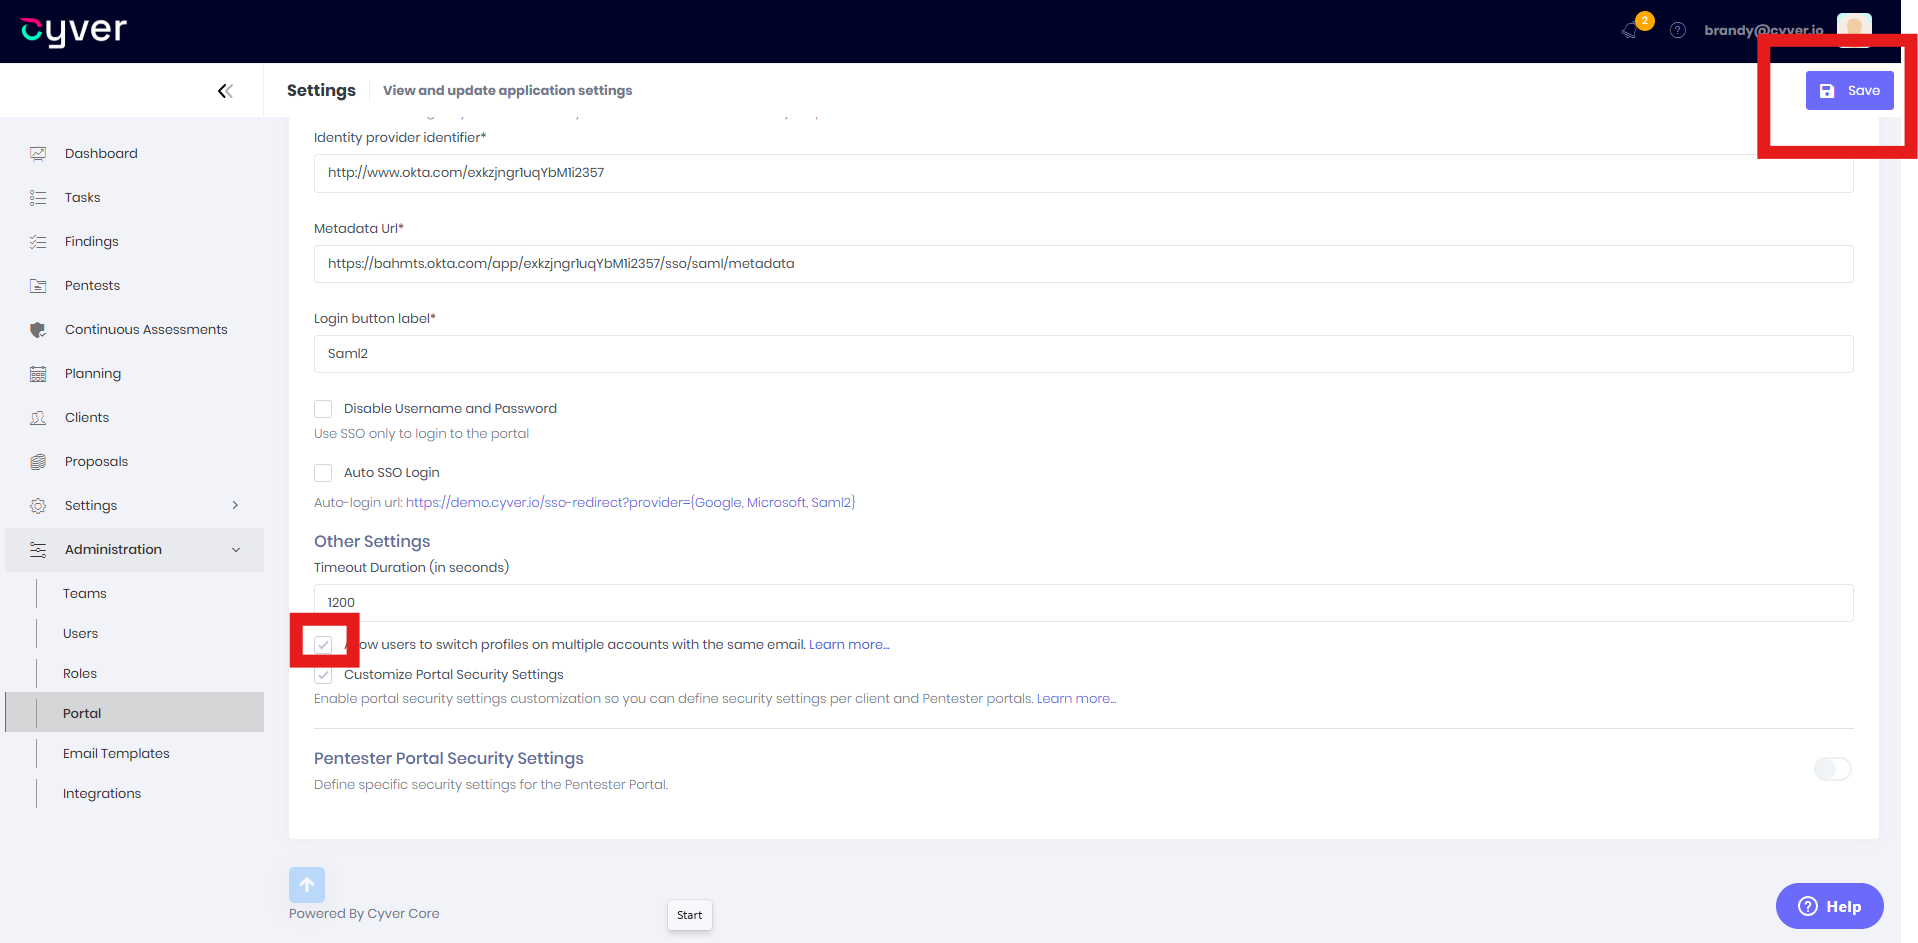Focus the Timeout Duration field
The width and height of the screenshot is (1918, 943).
pos(1083,603)
